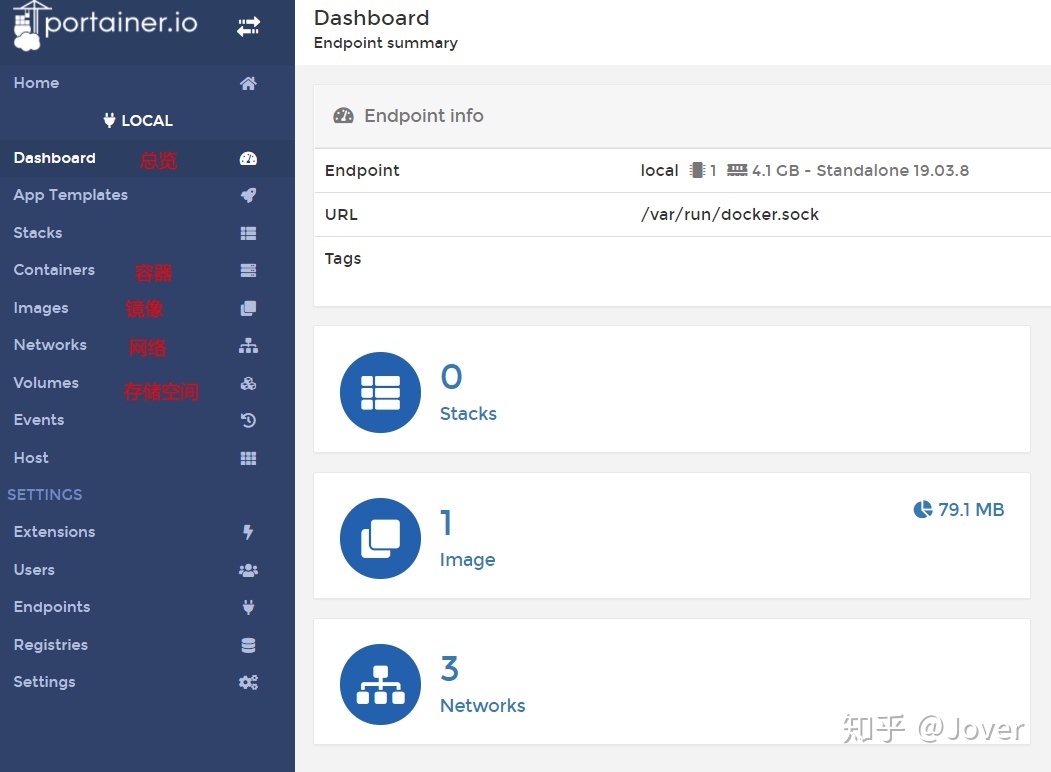1051x772 pixels.
Task: Click the Endpoint info gauge icon
Action: coord(343,116)
